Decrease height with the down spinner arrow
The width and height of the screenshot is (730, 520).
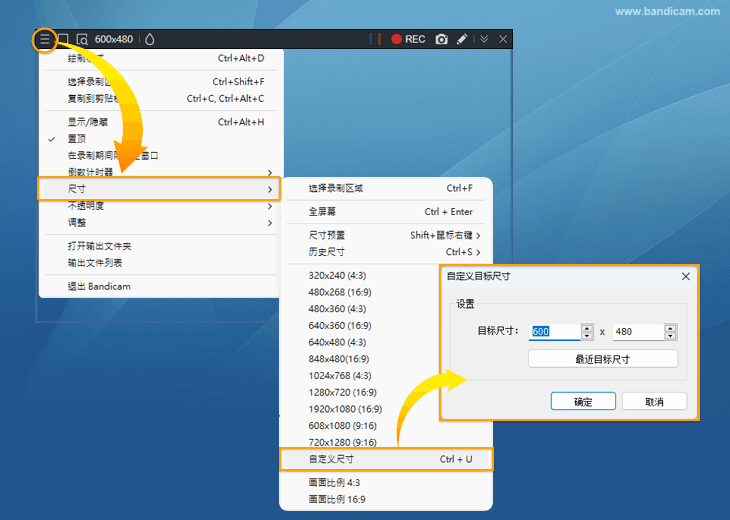670,336
